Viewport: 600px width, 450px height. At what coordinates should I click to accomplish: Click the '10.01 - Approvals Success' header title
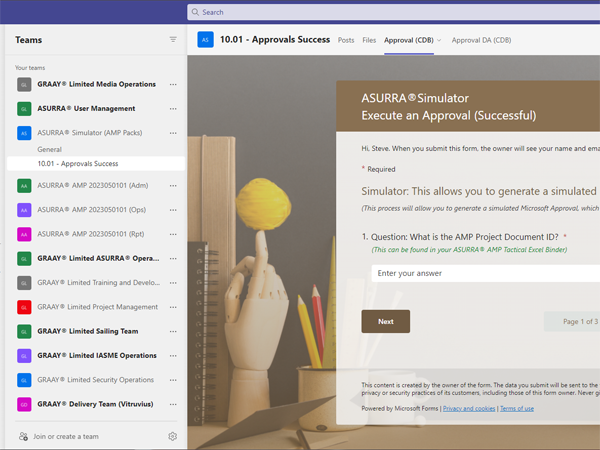(x=275, y=39)
